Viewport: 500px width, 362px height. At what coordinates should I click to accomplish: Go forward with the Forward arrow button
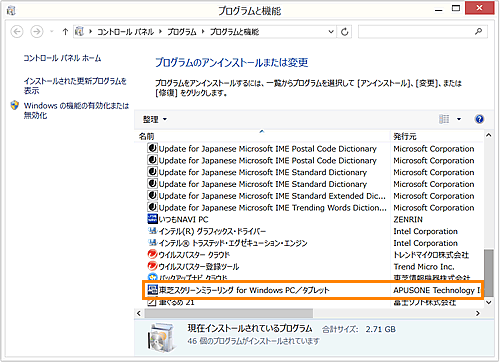(37, 32)
